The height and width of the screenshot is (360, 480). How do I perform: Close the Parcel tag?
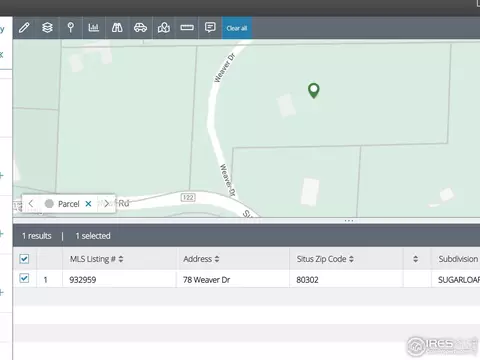pos(88,204)
